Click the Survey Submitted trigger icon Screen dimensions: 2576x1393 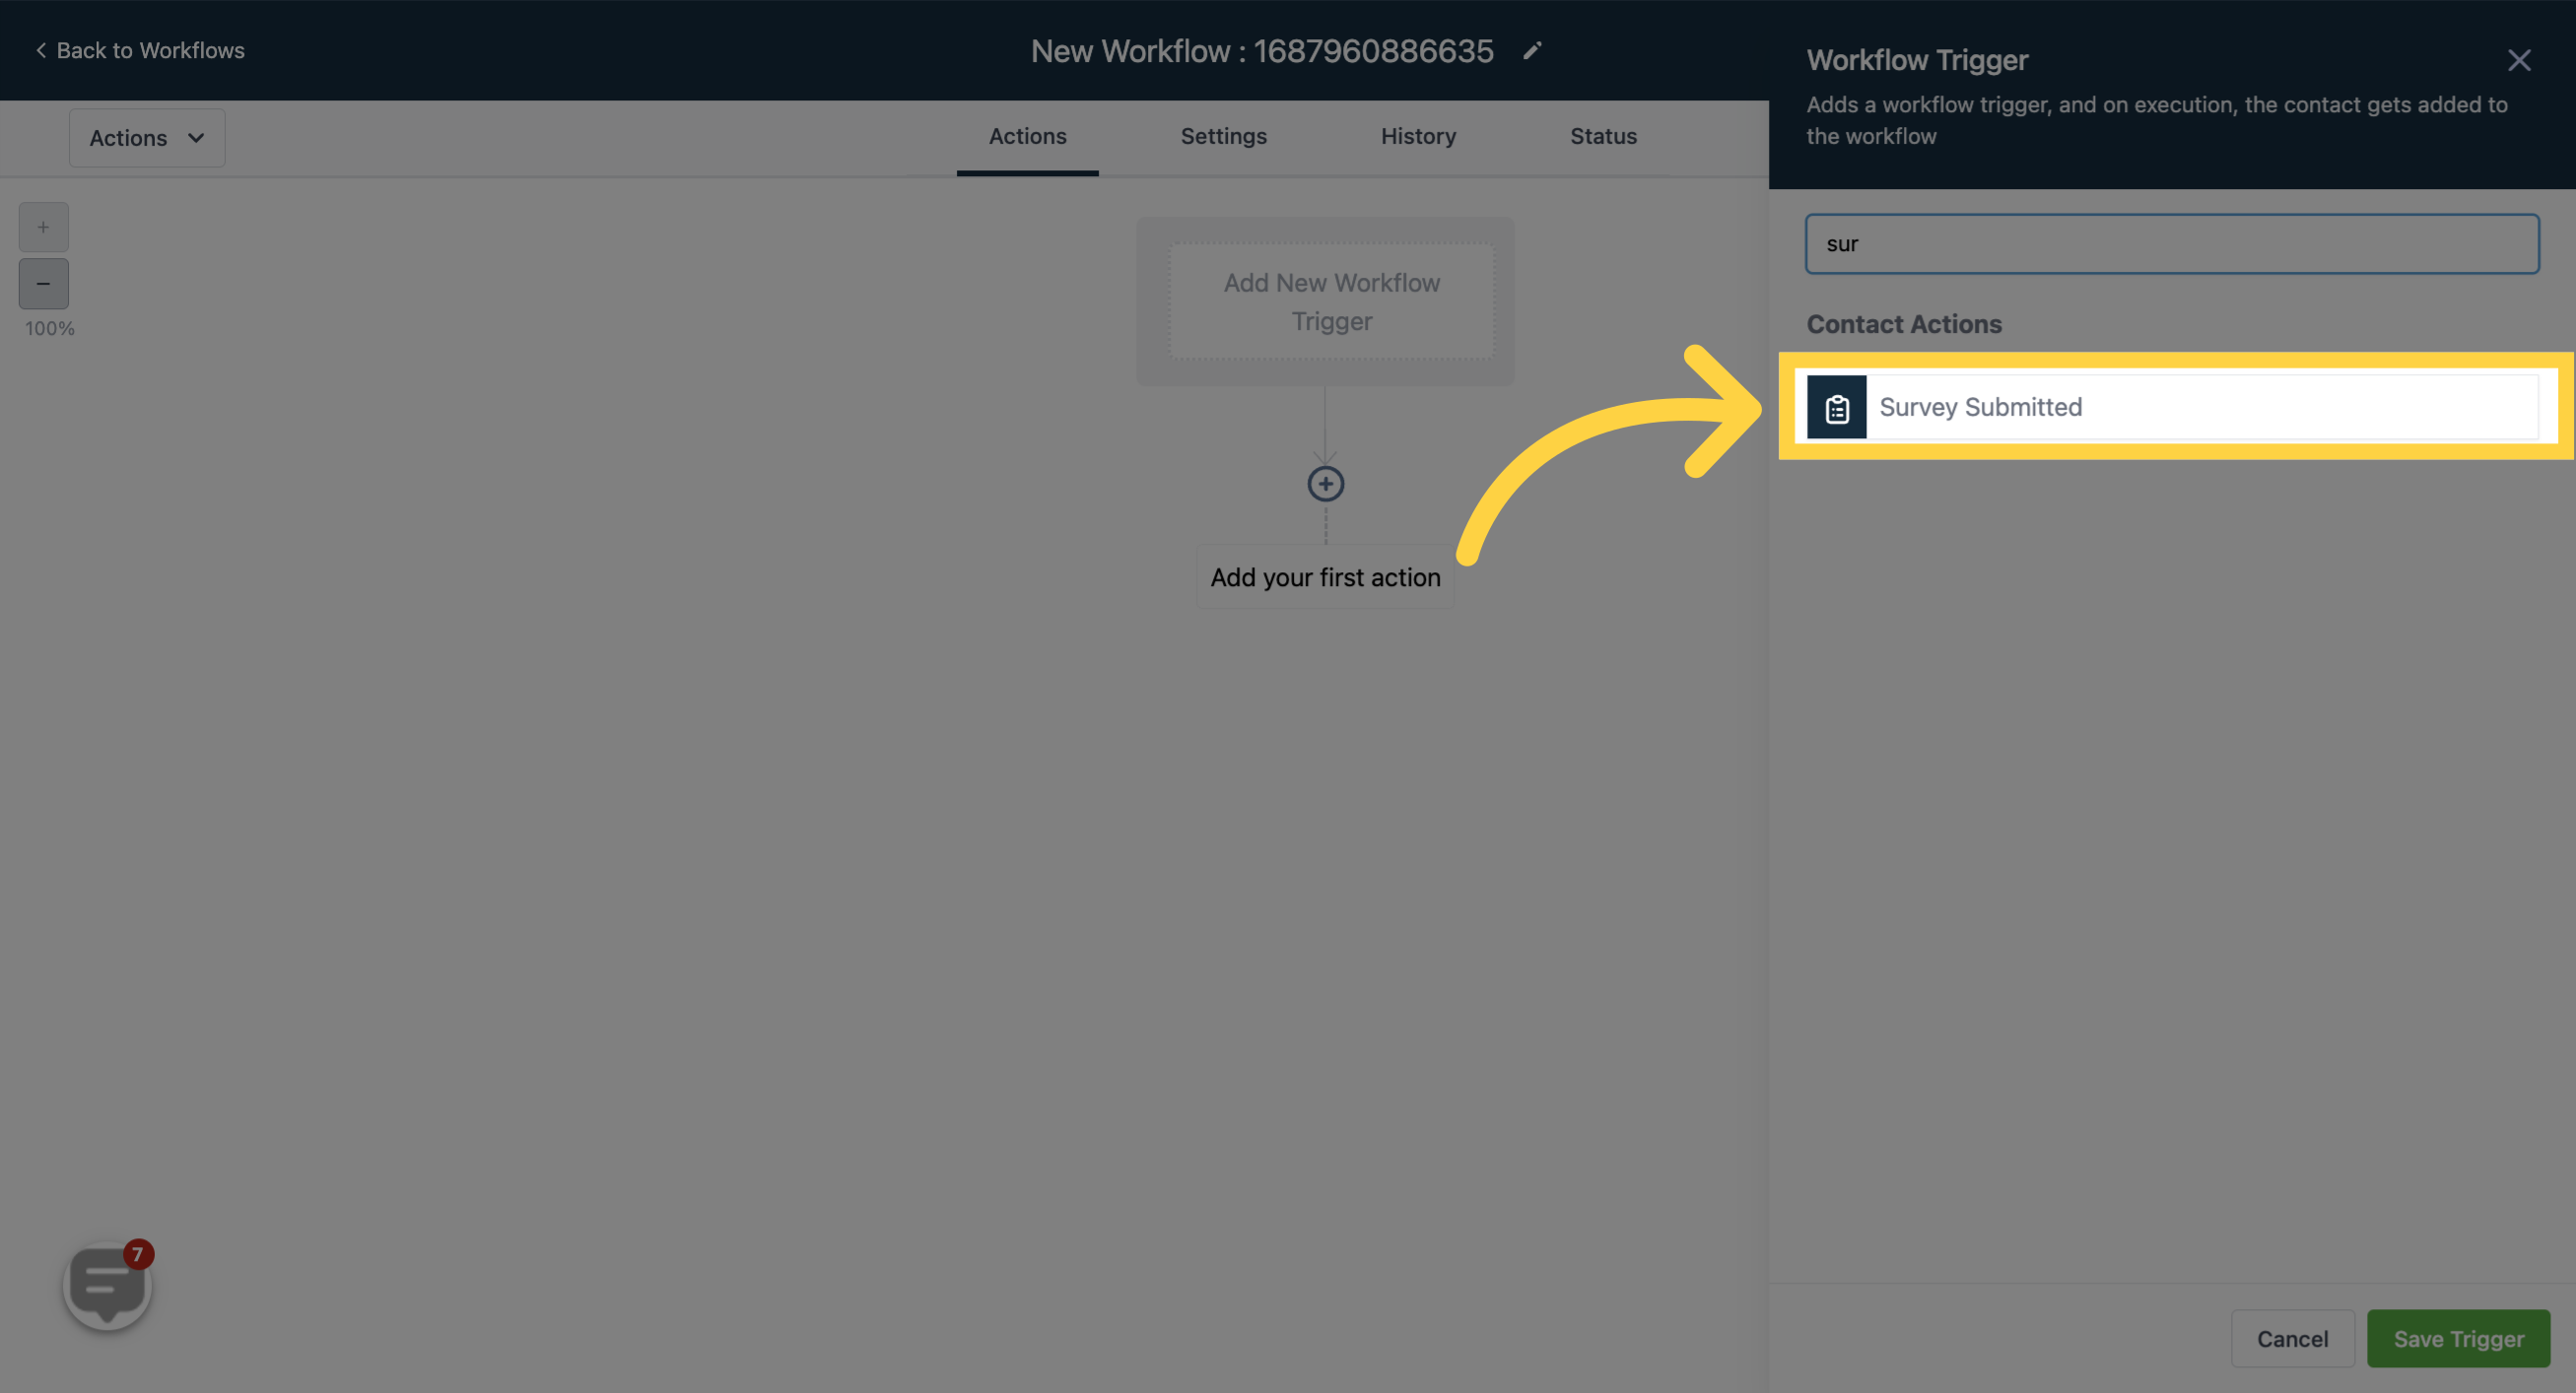(1837, 405)
